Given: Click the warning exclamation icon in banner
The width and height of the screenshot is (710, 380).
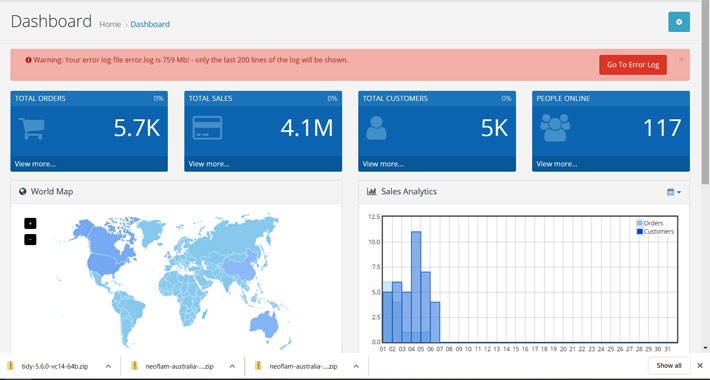Looking at the screenshot, I should coord(28,60).
